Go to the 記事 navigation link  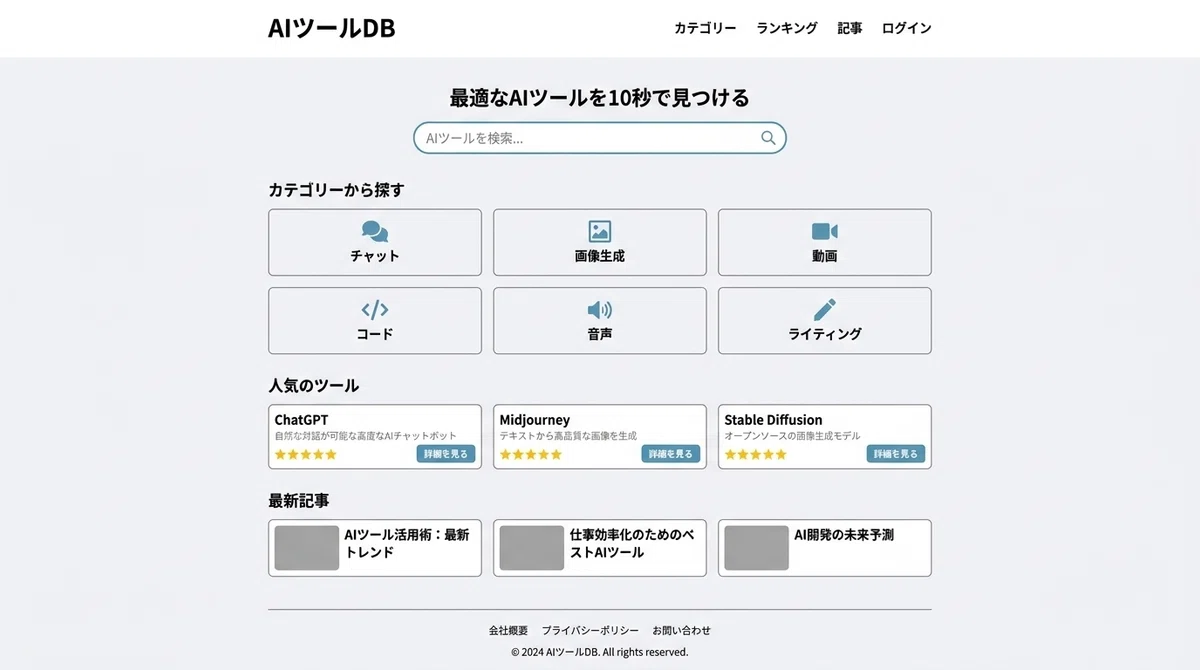point(850,28)
